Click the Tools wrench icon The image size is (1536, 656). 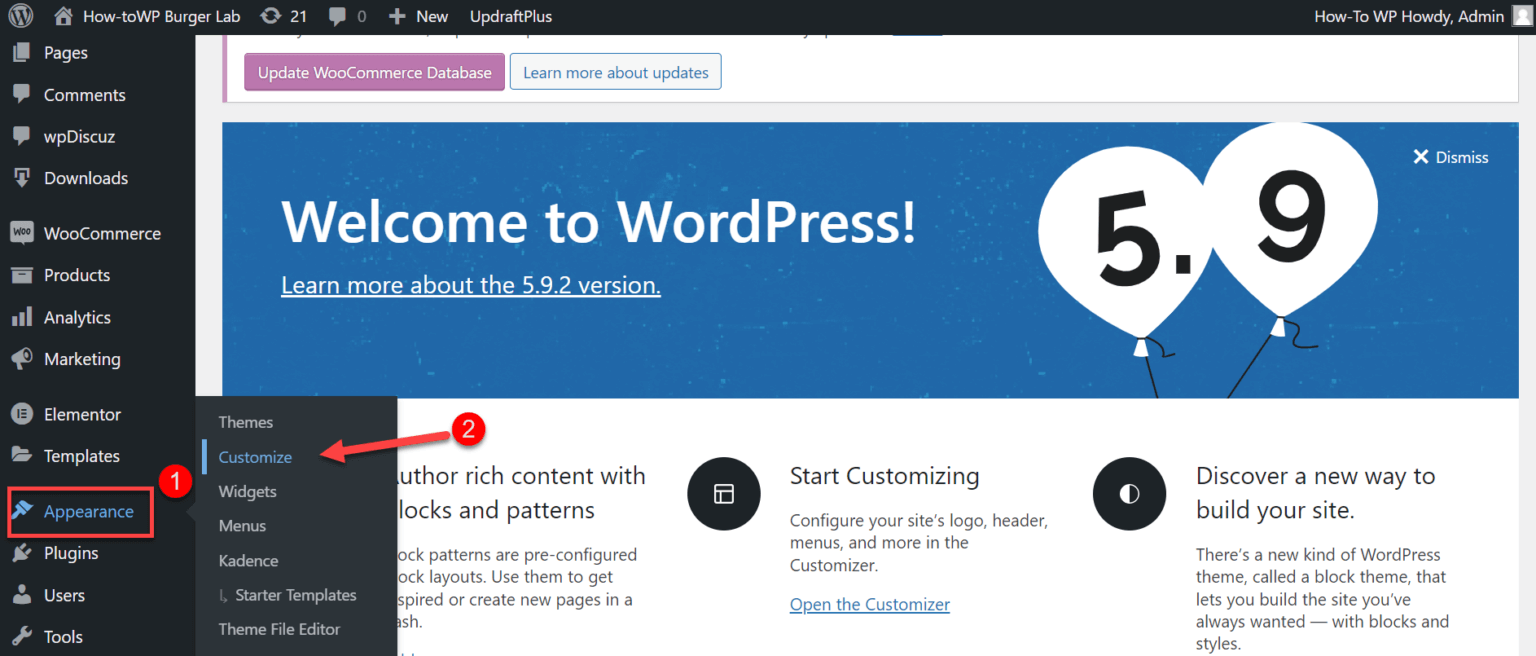pyautogui.click(x=21, y=637)
